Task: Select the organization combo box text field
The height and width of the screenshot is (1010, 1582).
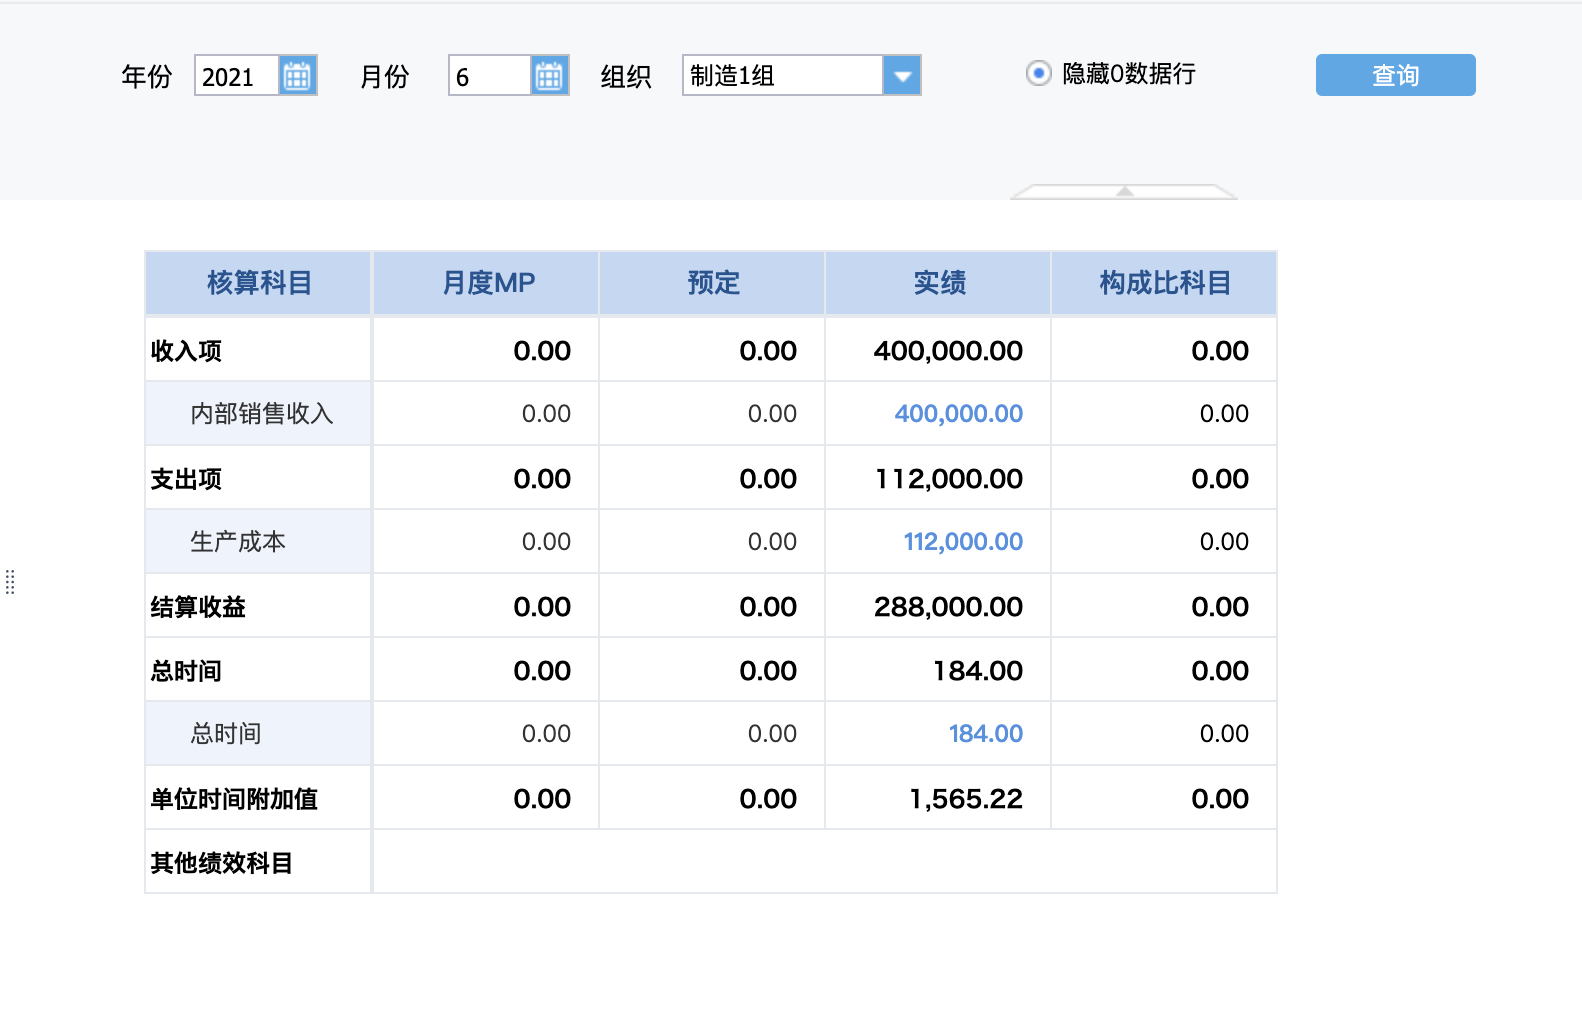Action: pyautogui.click(x=782, y=76)
